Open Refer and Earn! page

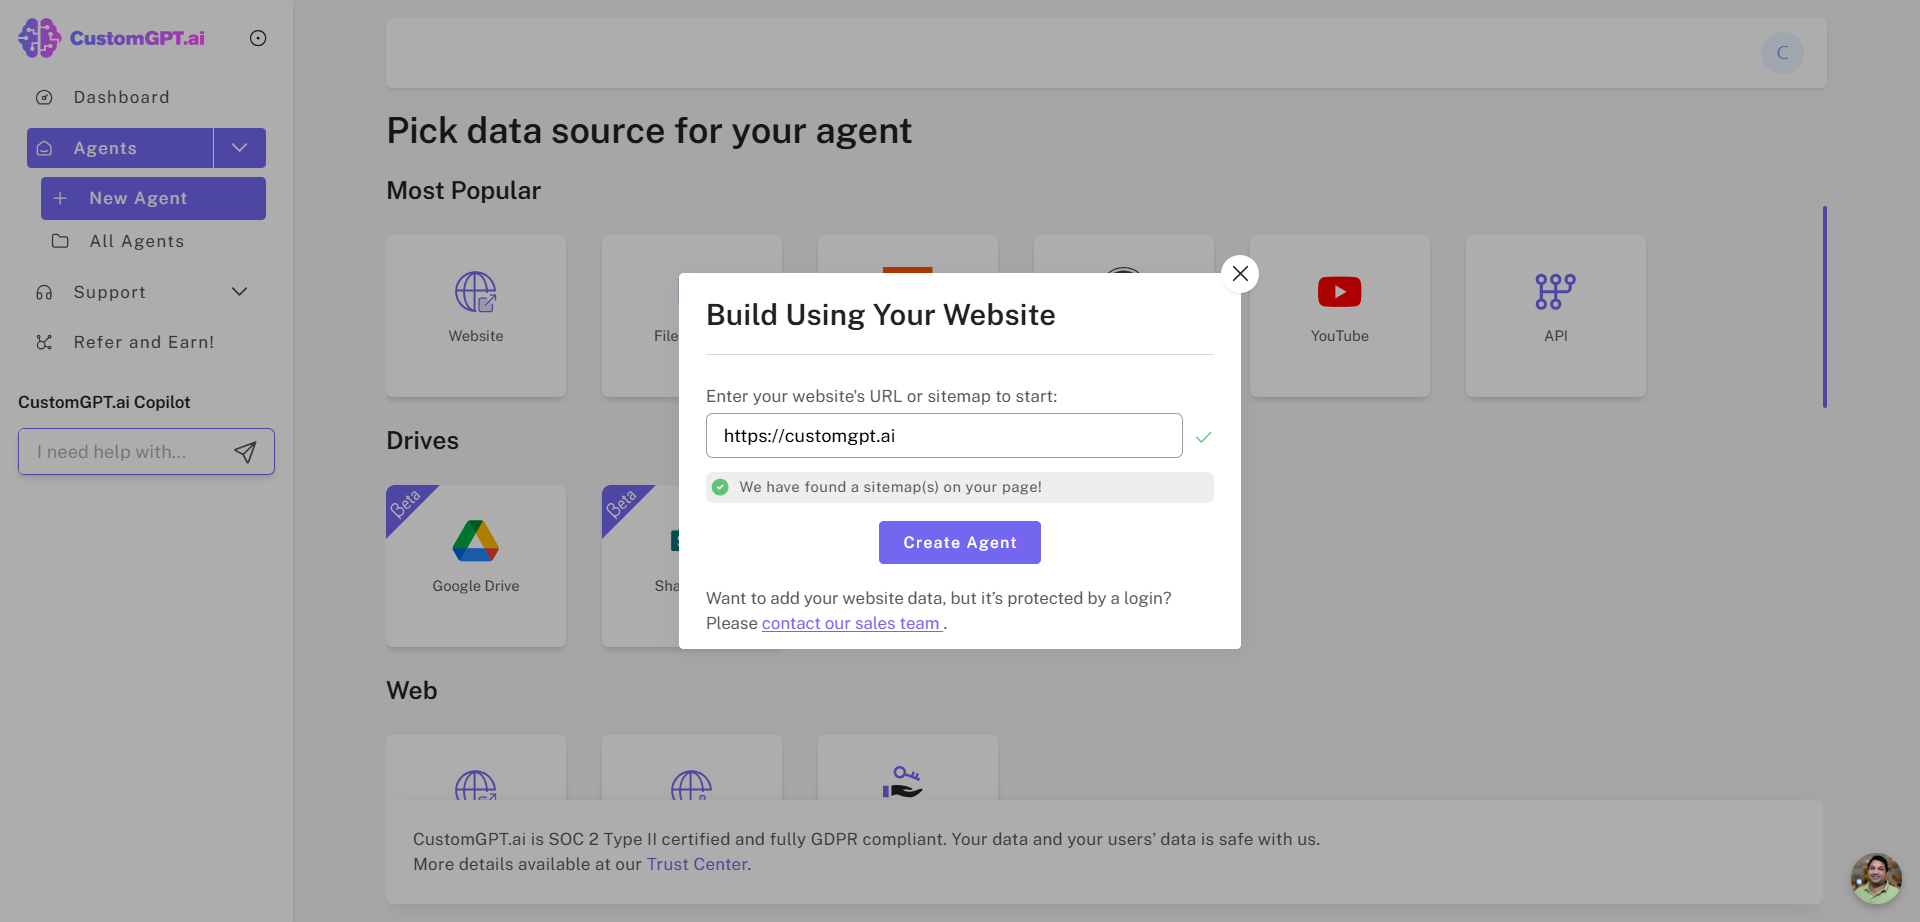(x=146, y=342)
